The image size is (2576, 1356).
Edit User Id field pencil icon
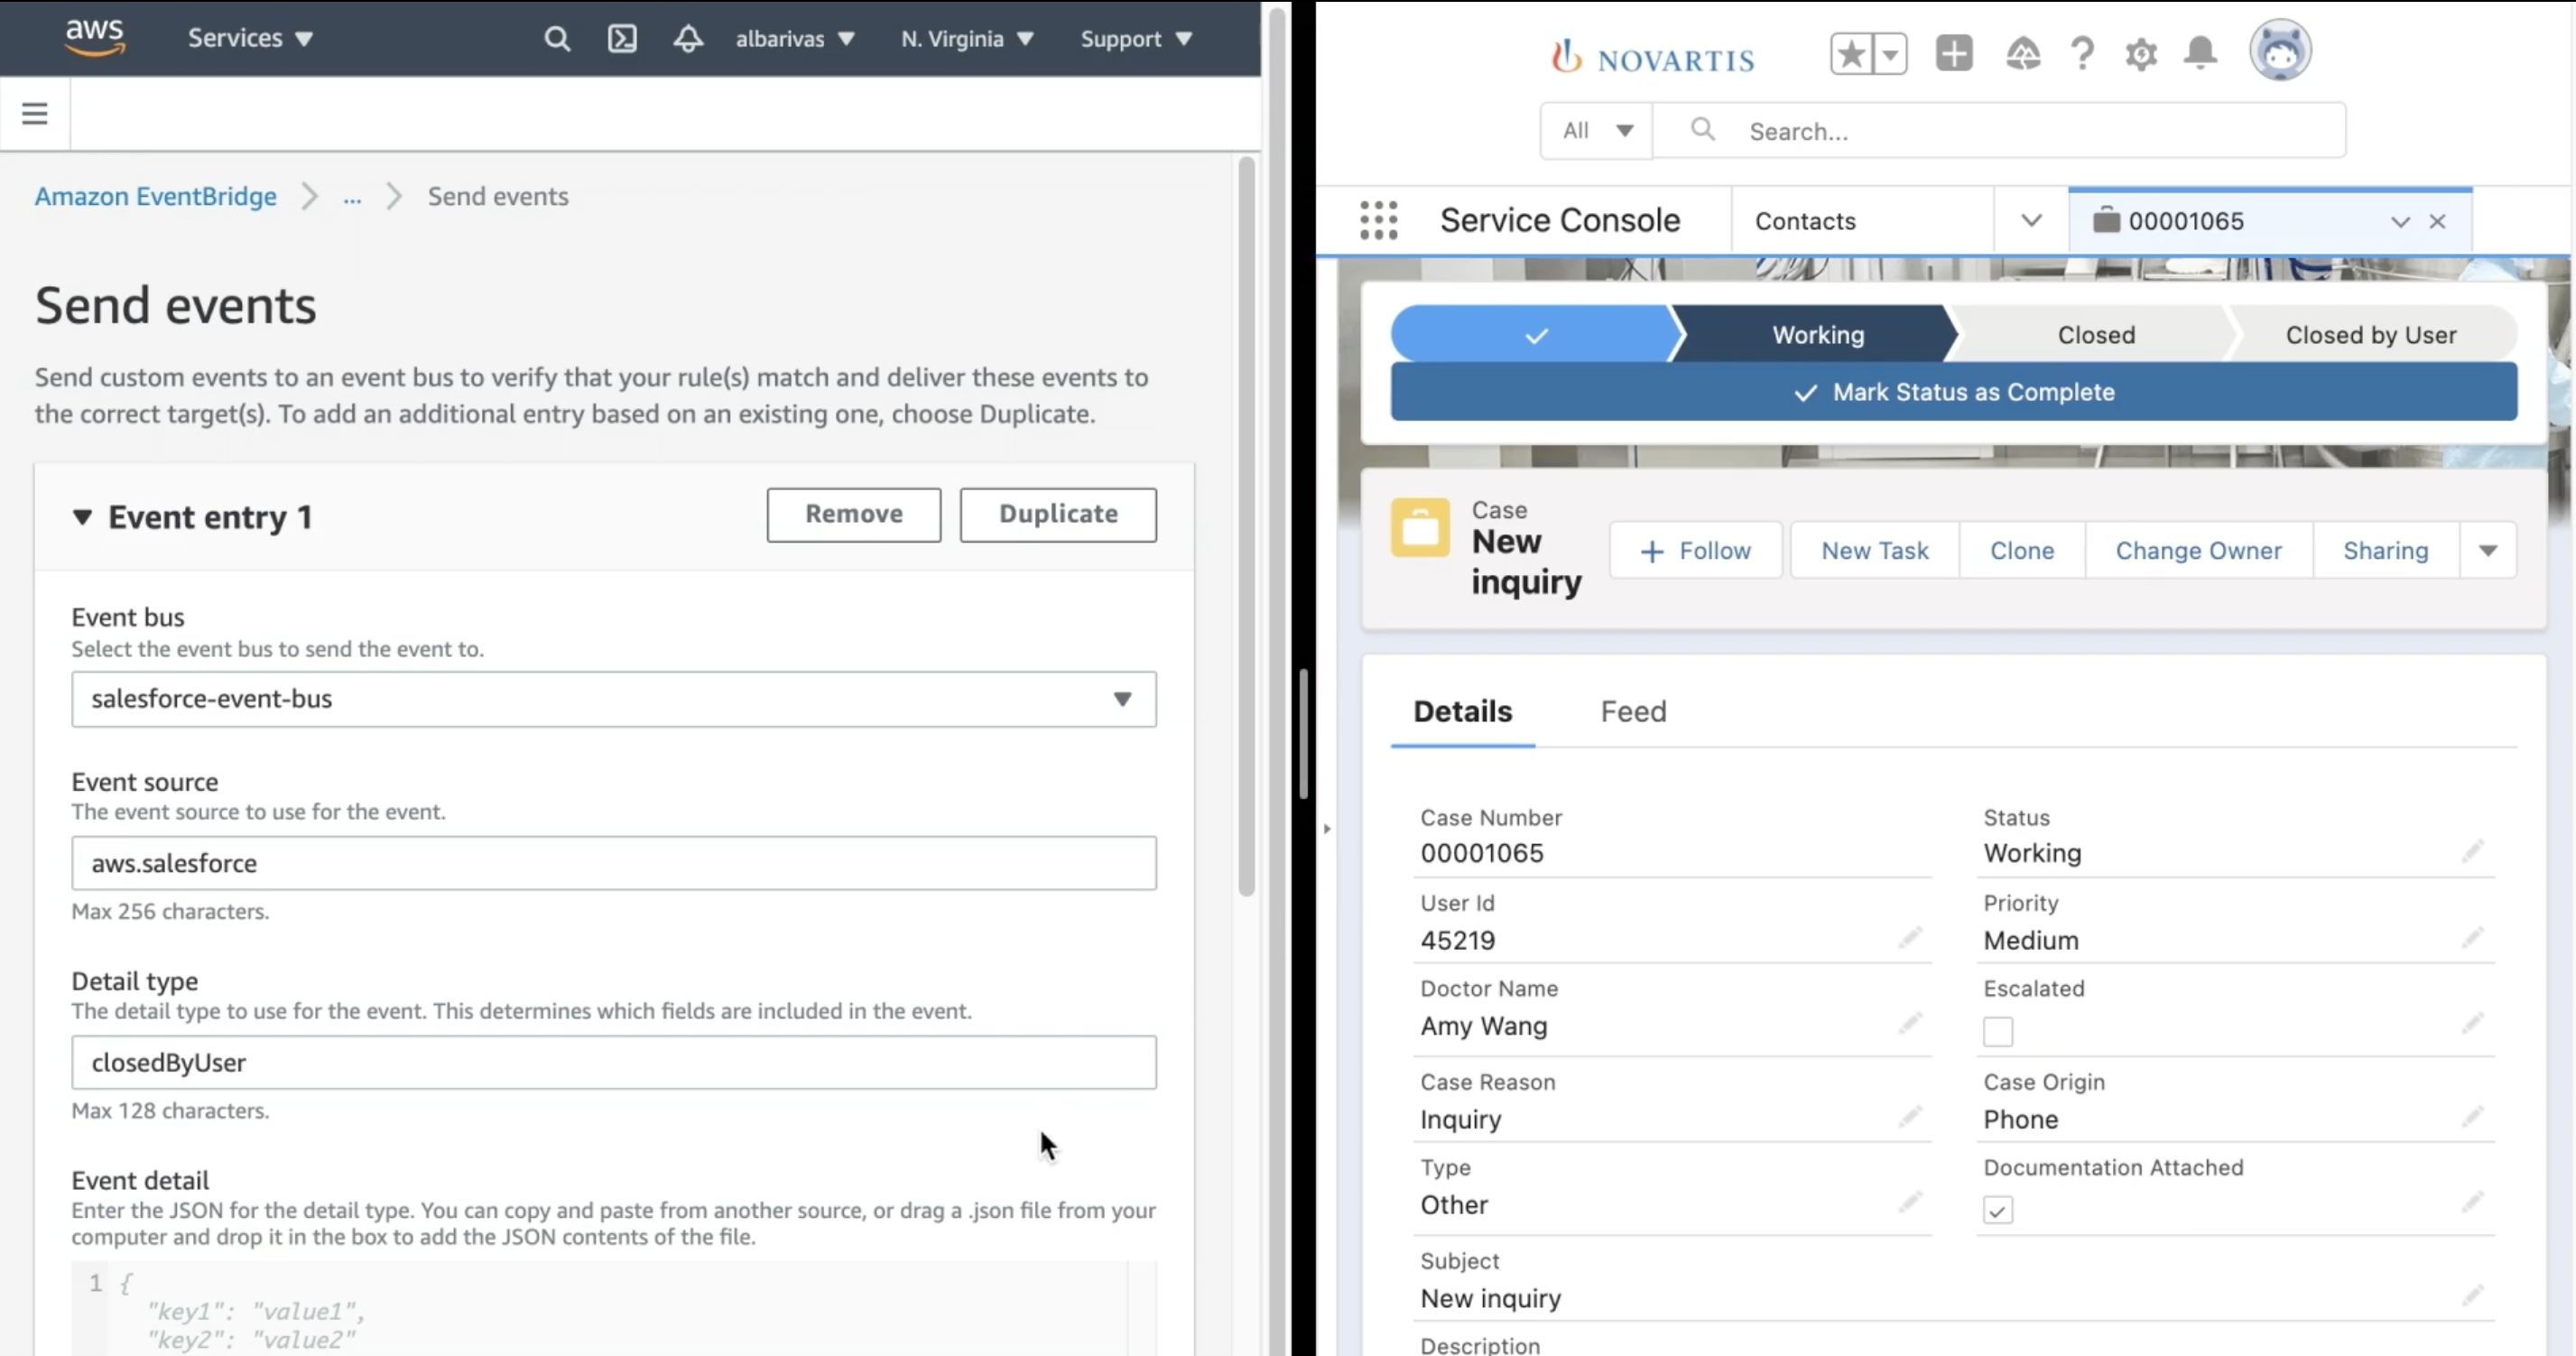pos(1910,938)
